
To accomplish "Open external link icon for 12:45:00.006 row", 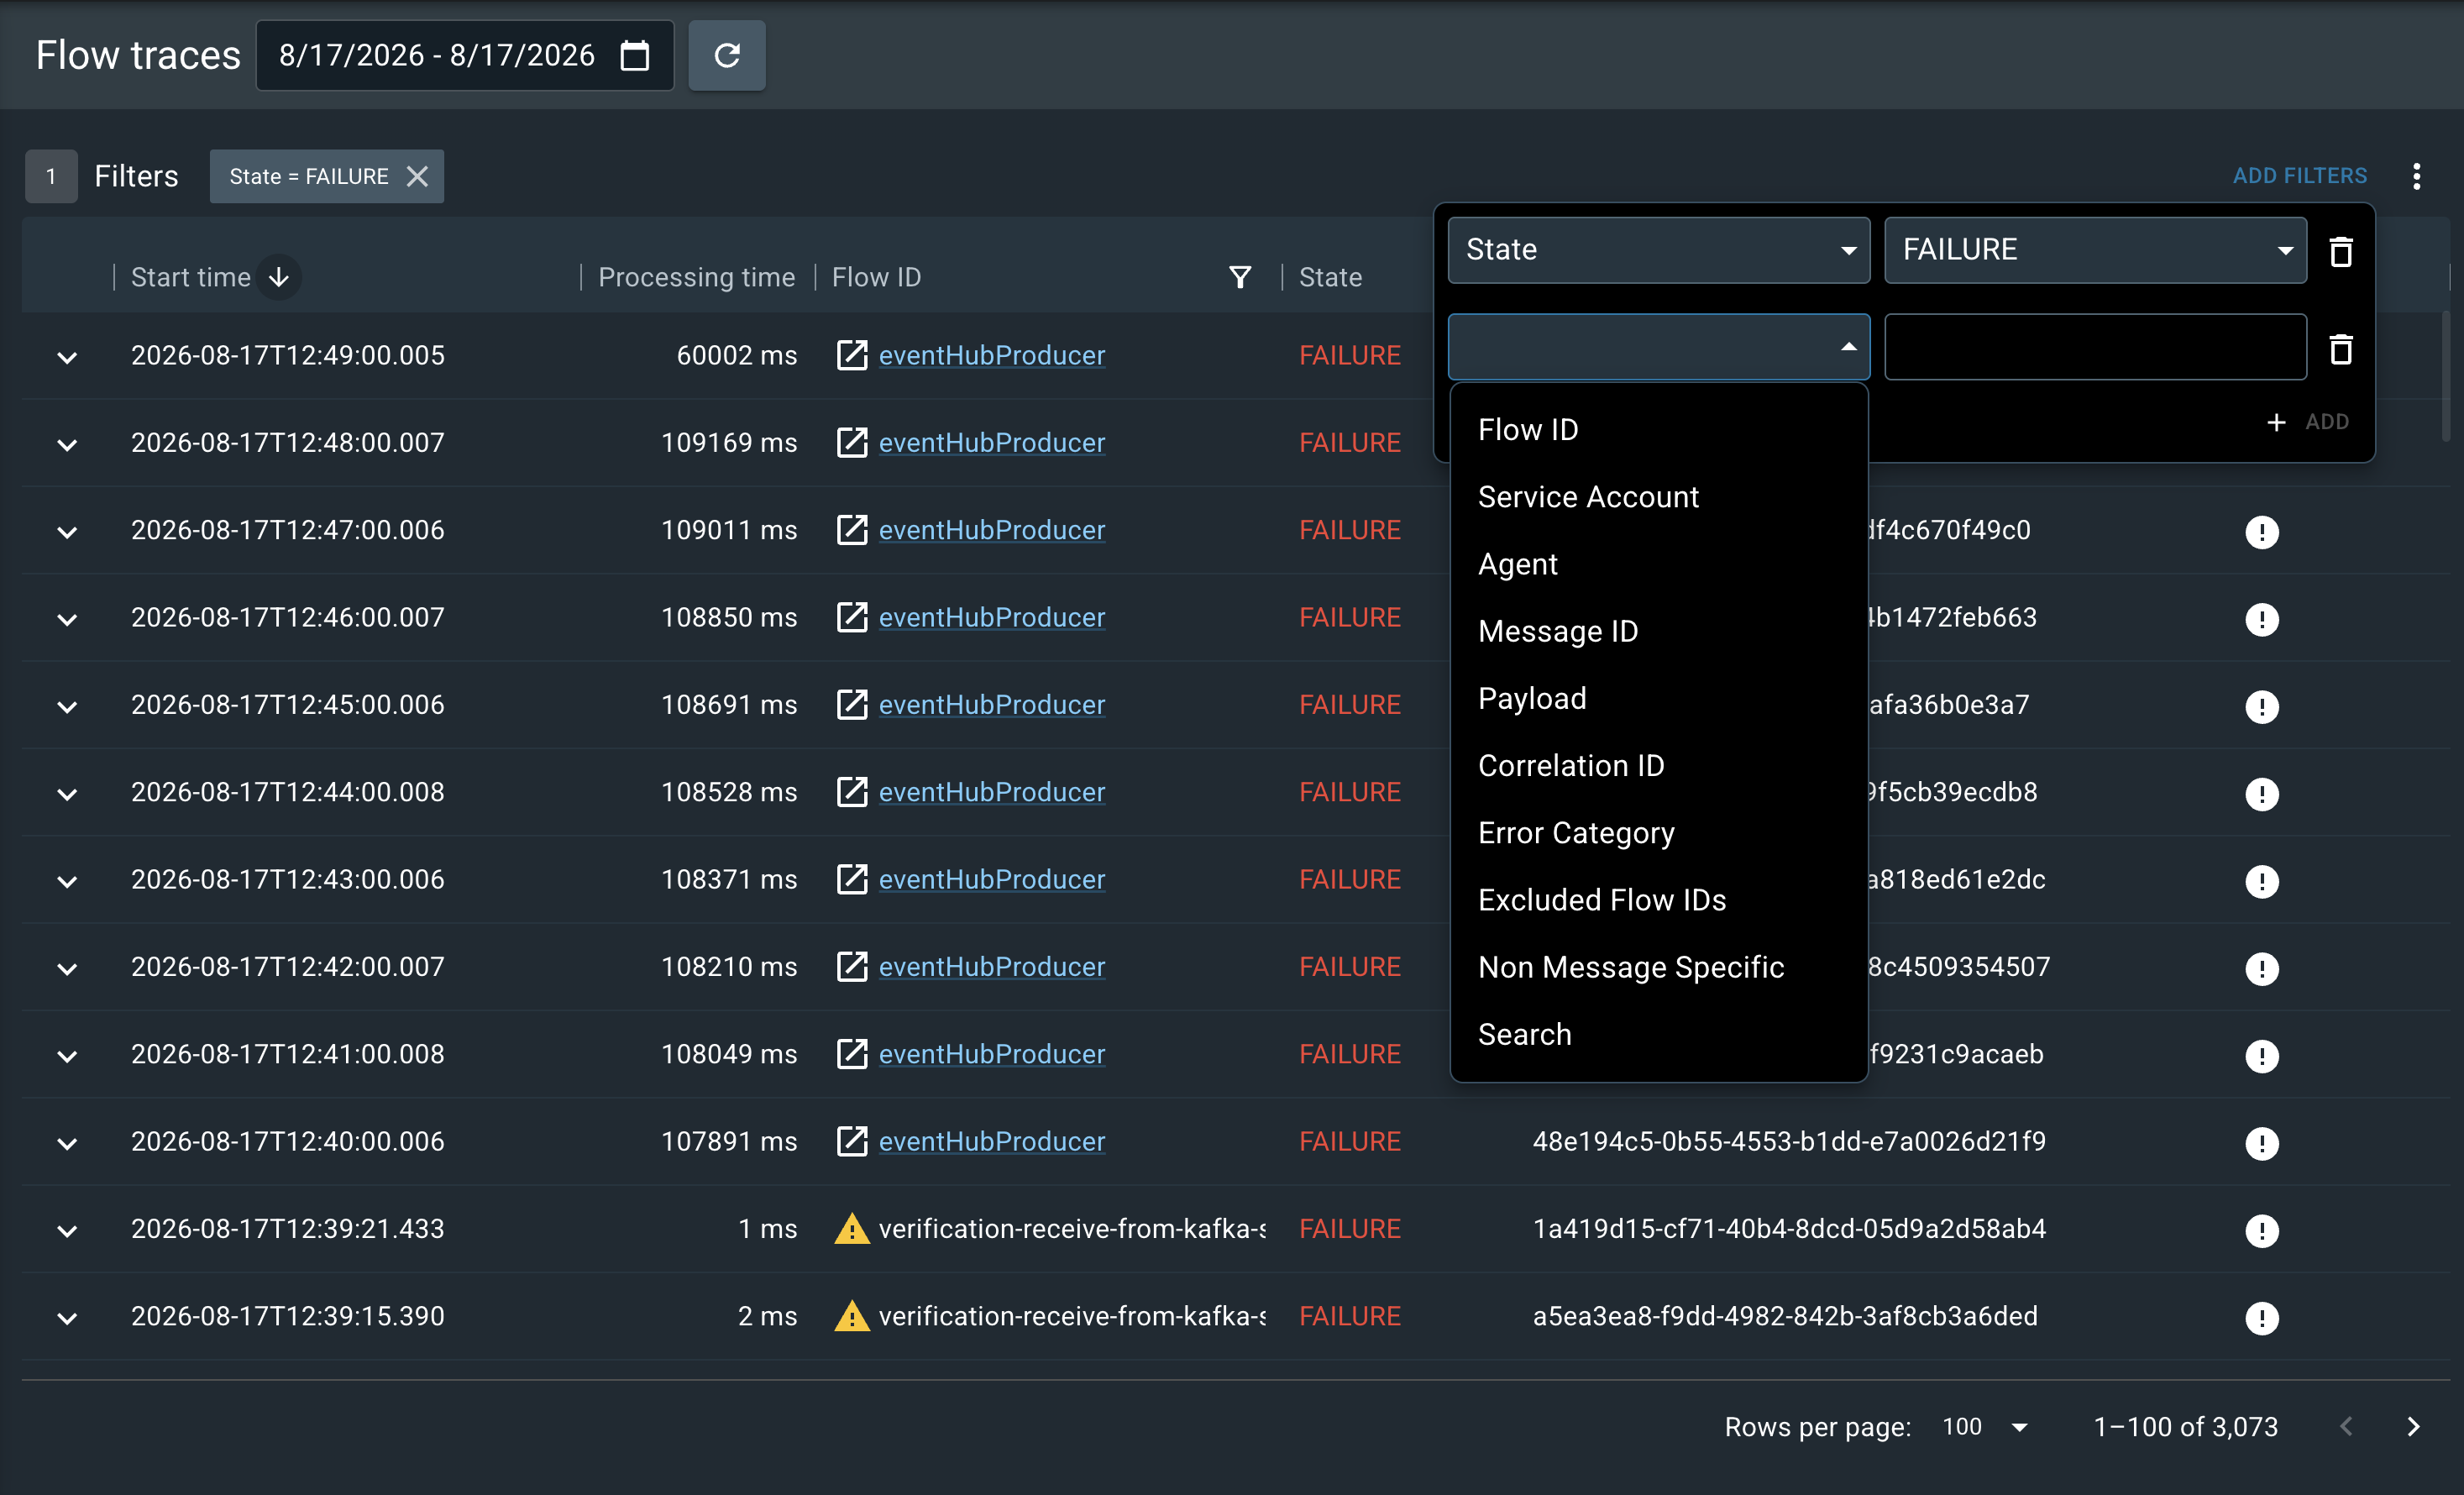I will [852, 705].
